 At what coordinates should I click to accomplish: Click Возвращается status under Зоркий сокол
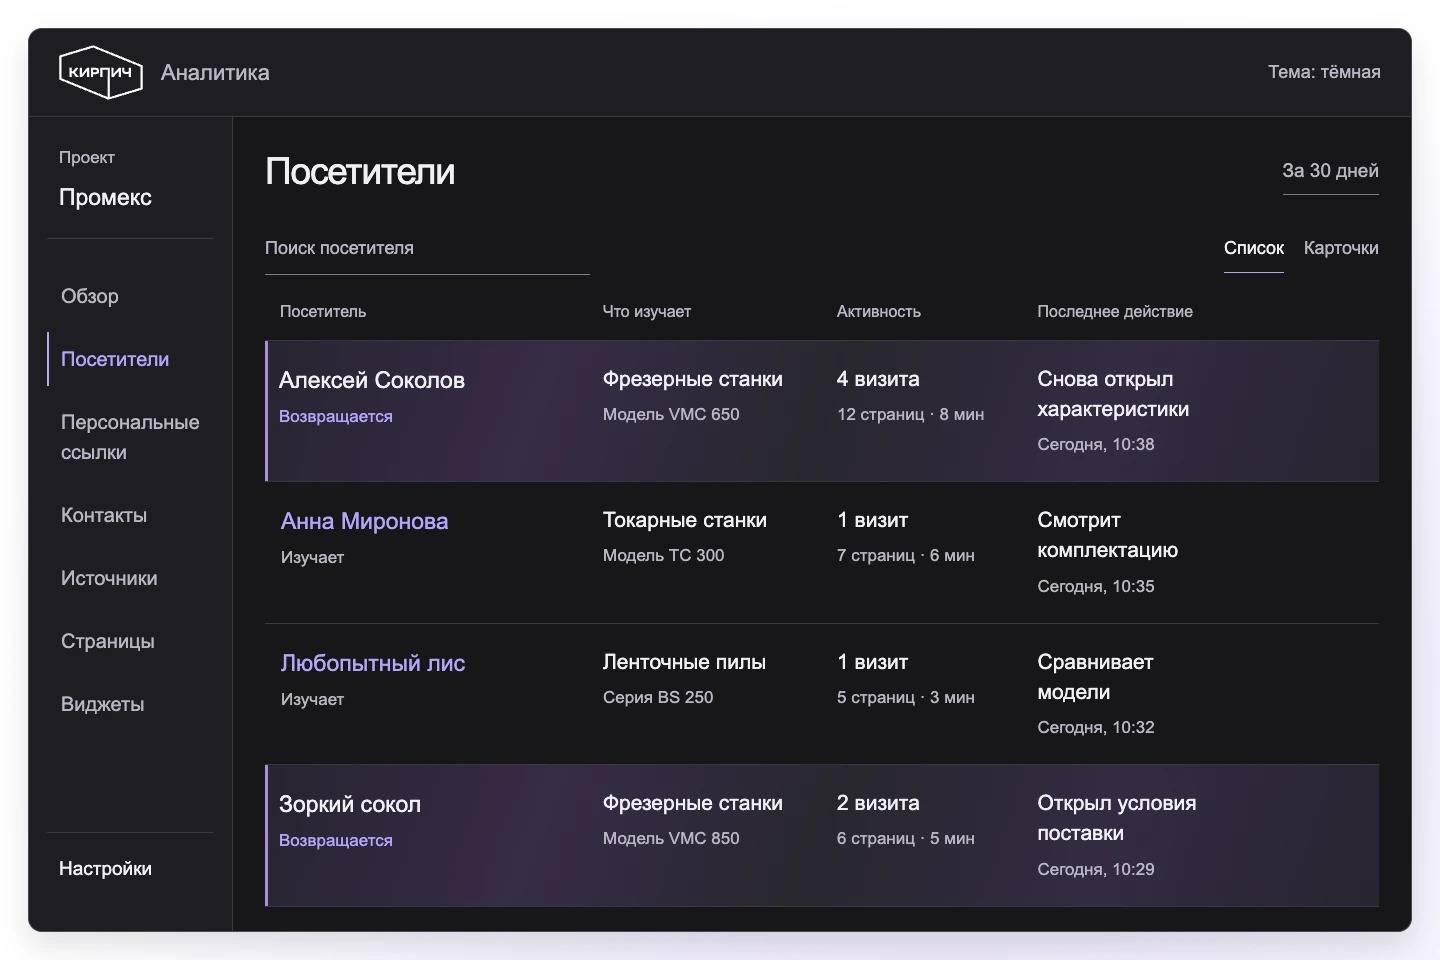336,840
